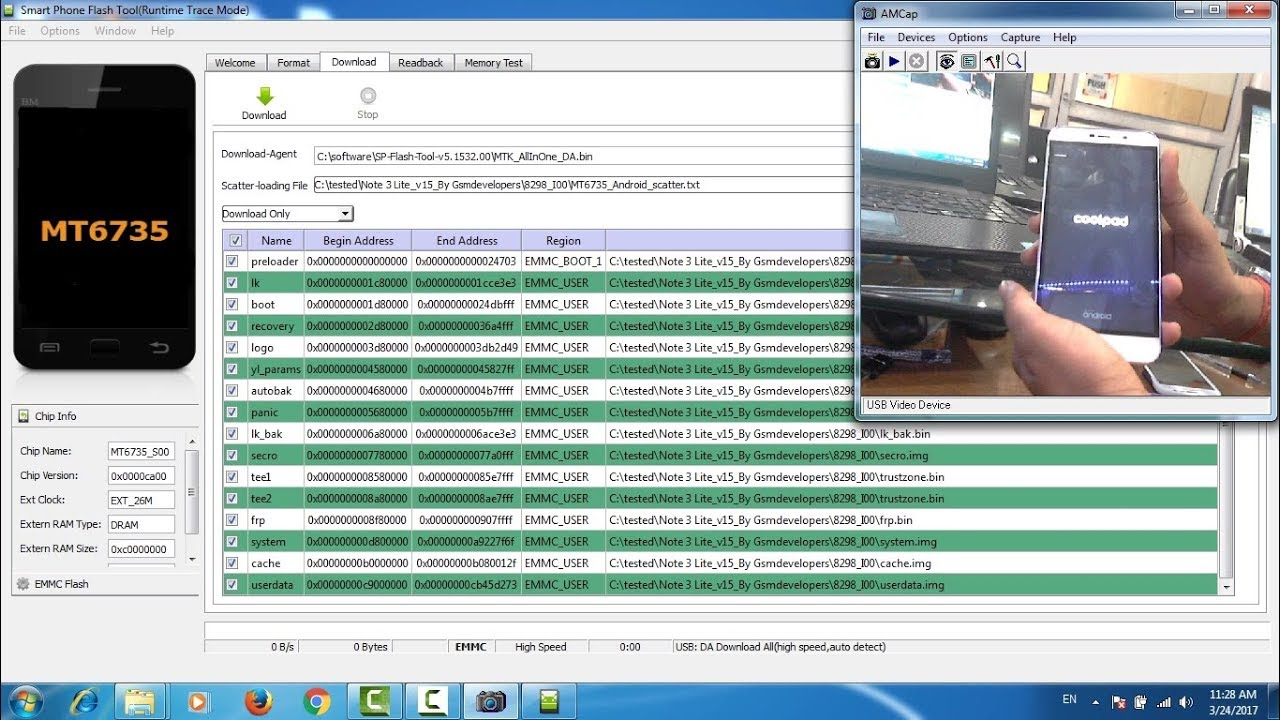
Task: Click the Chip Info panel icon
Action: click(x=25, y=416)
